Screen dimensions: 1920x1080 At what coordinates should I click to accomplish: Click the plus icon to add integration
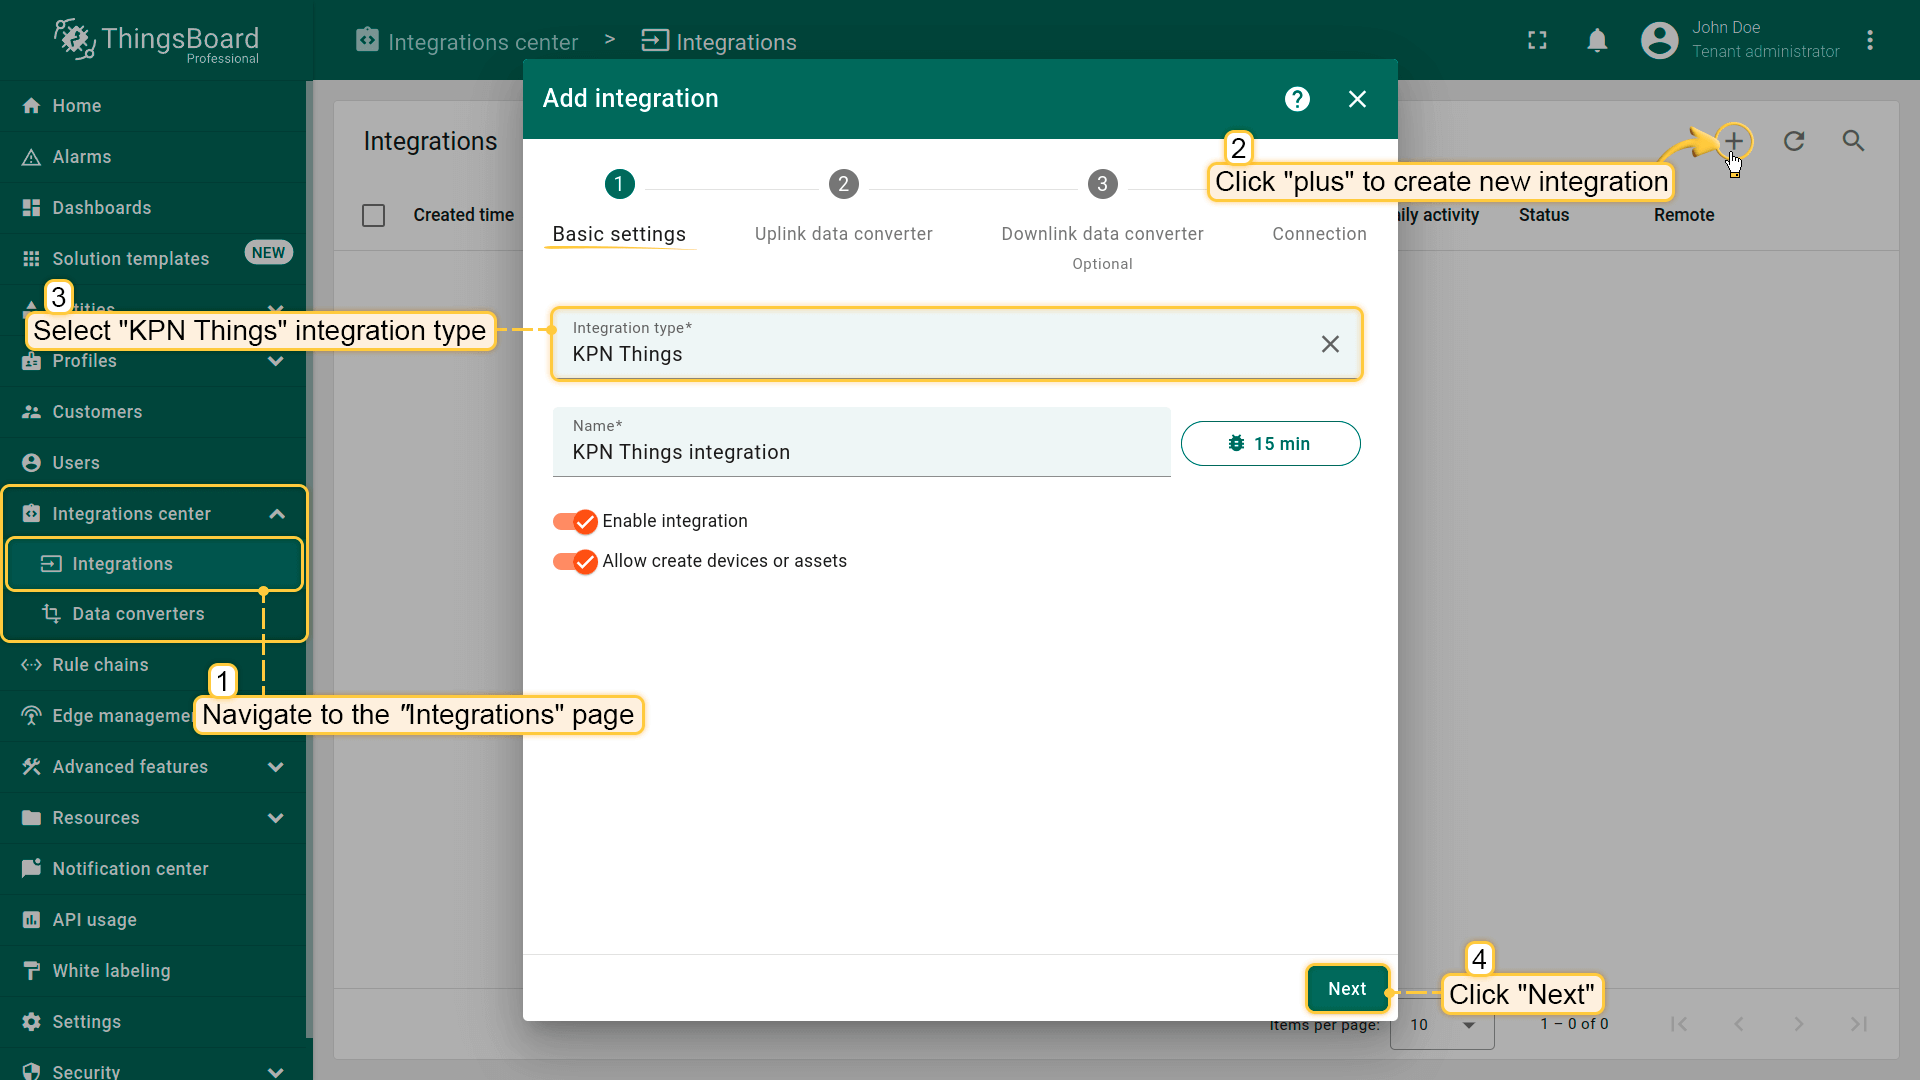(1733, 141)
